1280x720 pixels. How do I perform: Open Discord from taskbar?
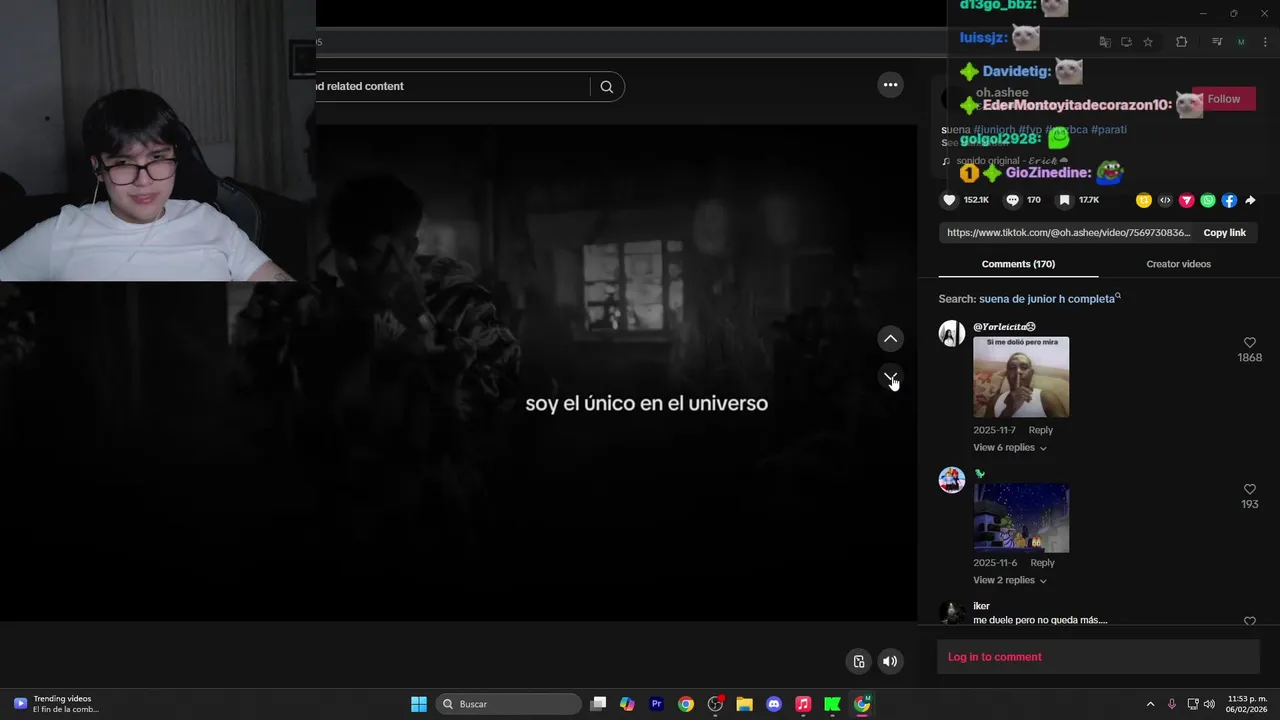click(x=773, y=704)
